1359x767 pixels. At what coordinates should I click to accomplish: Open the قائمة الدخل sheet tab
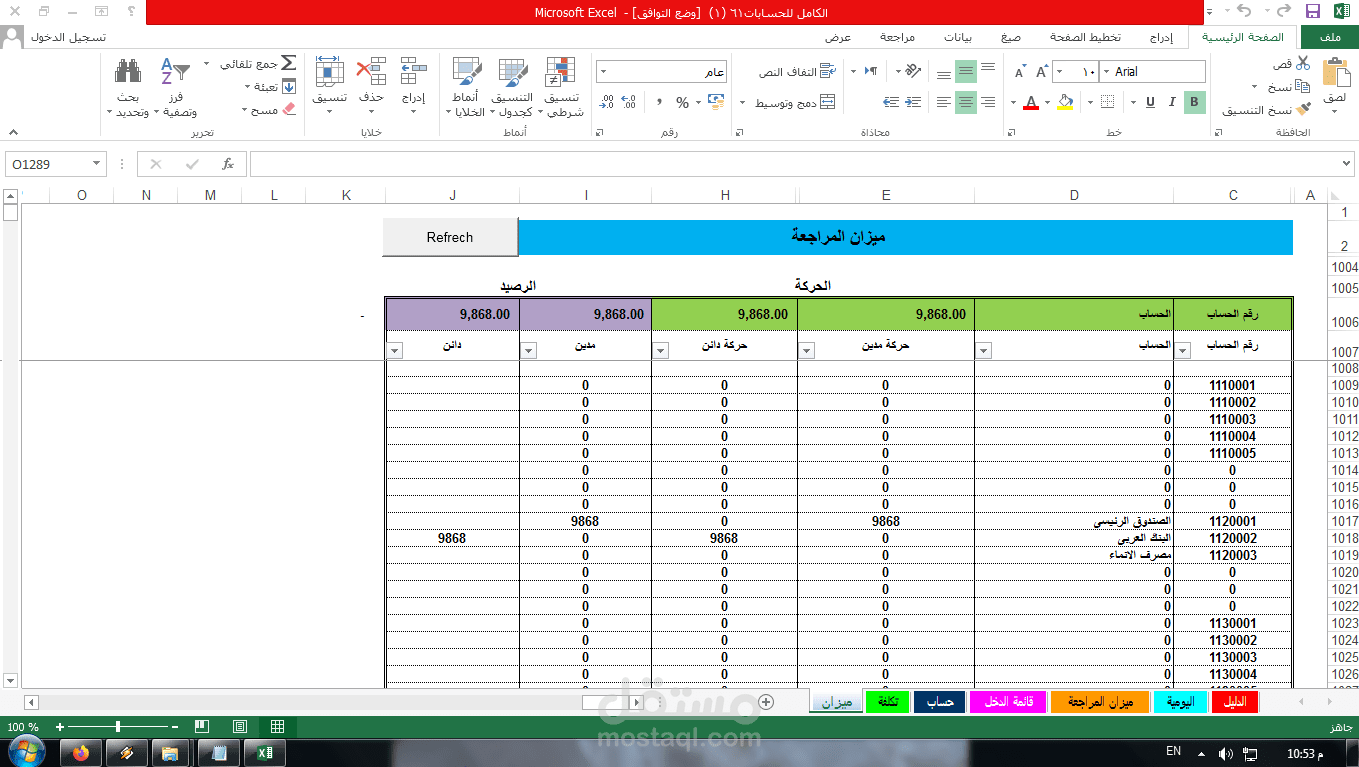[x=1009, y=702]
